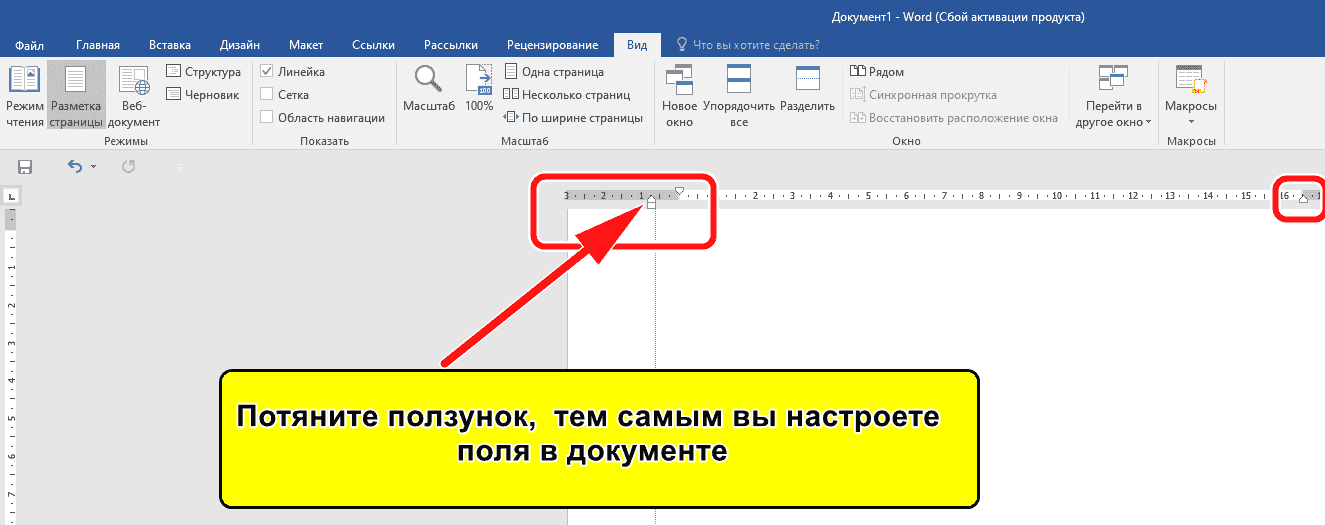
Task: Open a Новое окно of document
Action: click(x=679, y=96)
